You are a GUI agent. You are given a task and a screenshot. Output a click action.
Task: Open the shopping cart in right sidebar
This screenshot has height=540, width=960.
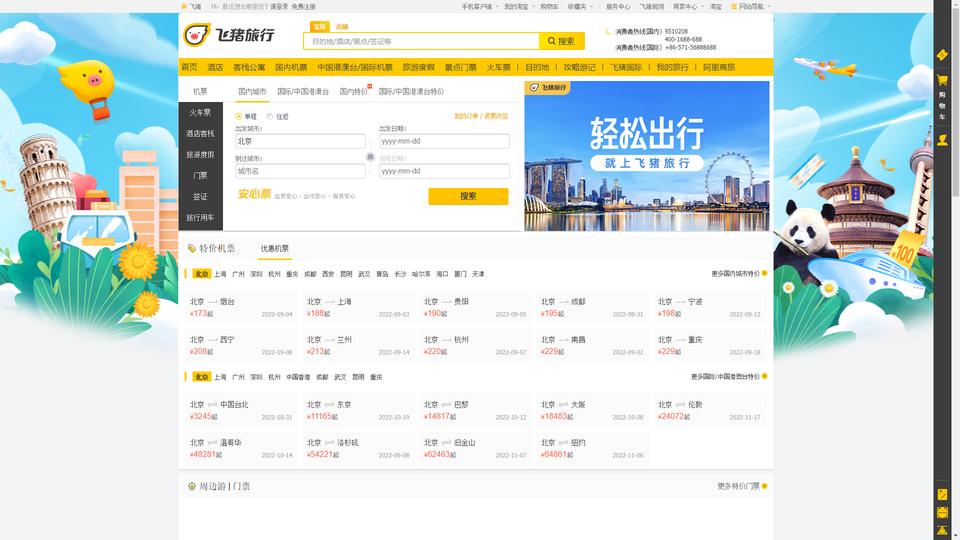(942, 80)
